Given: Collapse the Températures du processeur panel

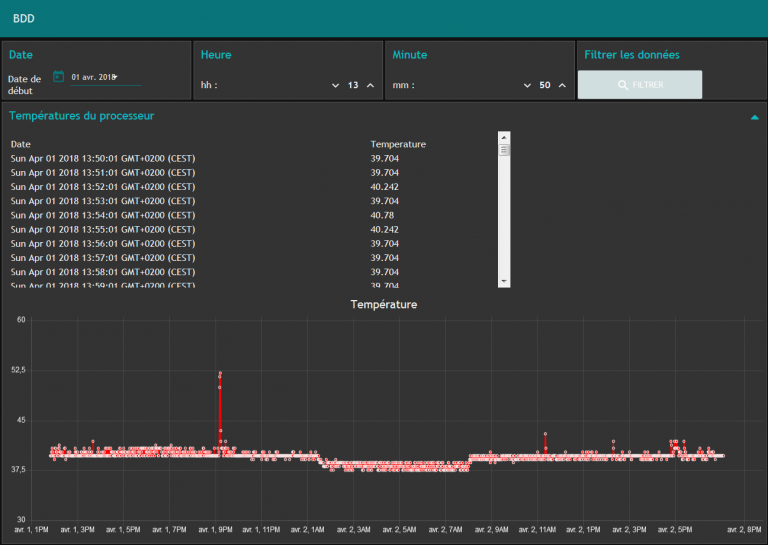Looking at the screenshot, I should click(x=754, y=117).
